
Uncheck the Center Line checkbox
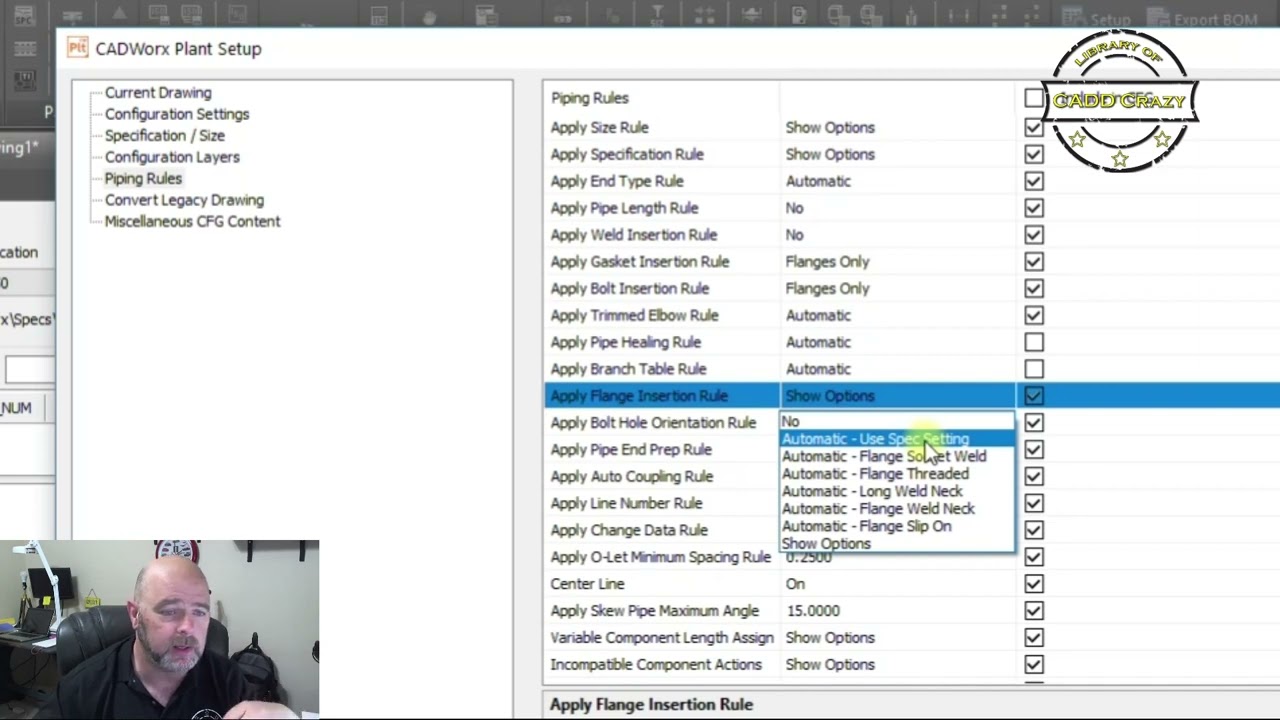pos(1034,584)
